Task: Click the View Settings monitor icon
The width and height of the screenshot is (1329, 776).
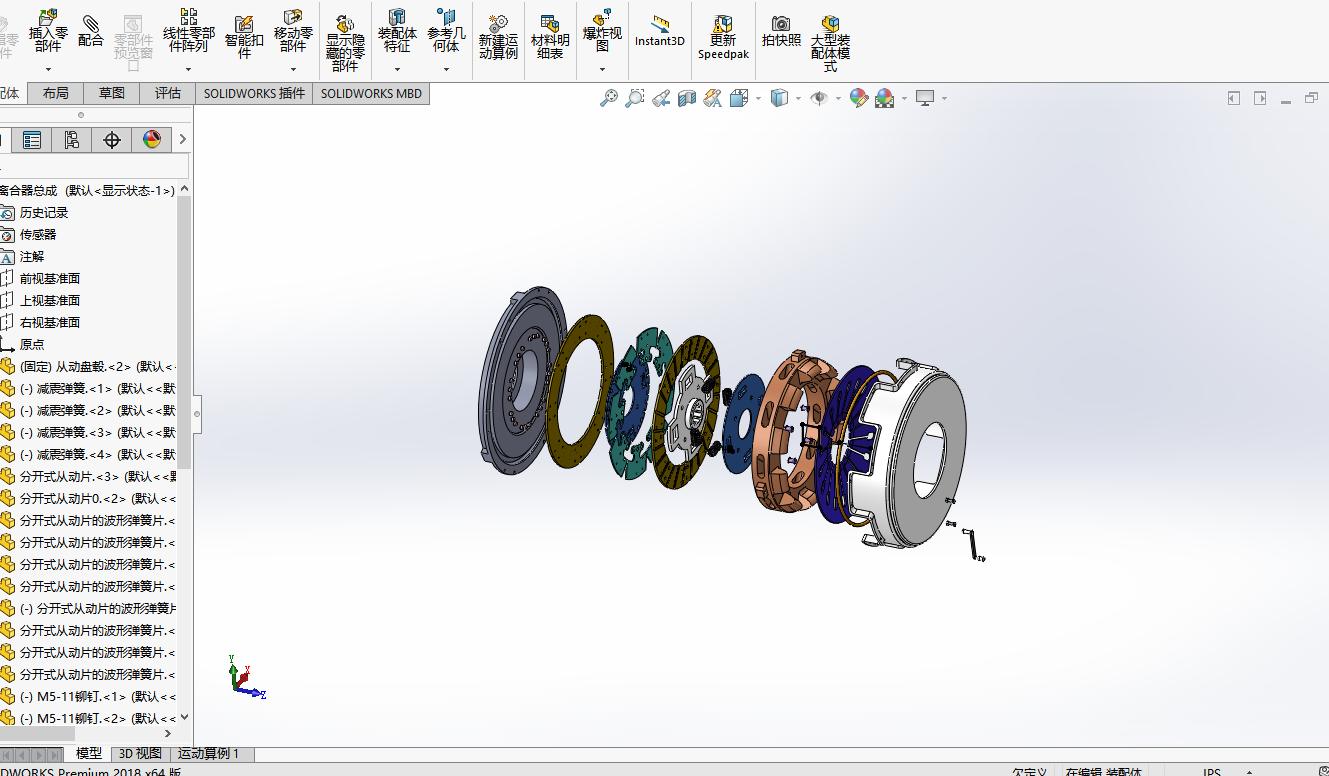Action: (925, 98)
